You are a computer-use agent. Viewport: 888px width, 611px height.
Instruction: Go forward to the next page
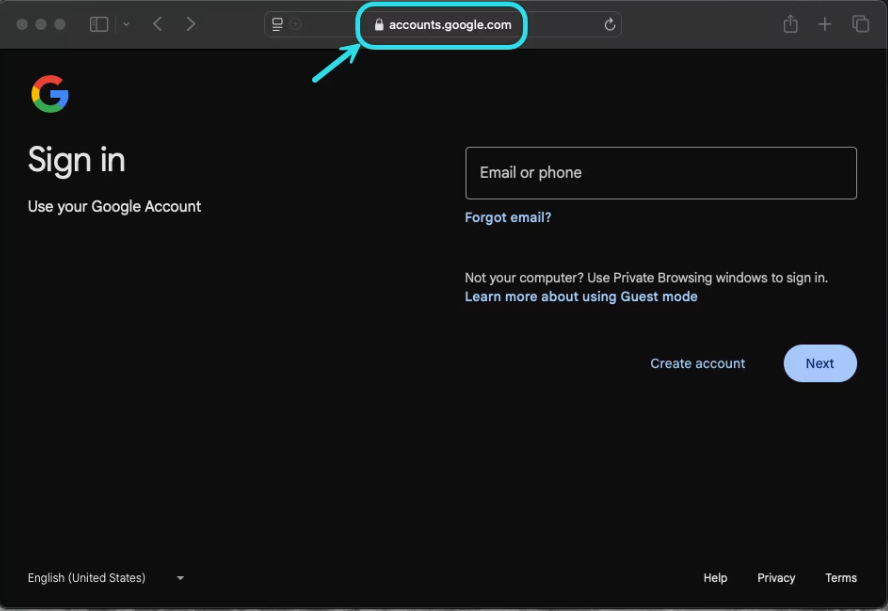[x=191, y=24]
